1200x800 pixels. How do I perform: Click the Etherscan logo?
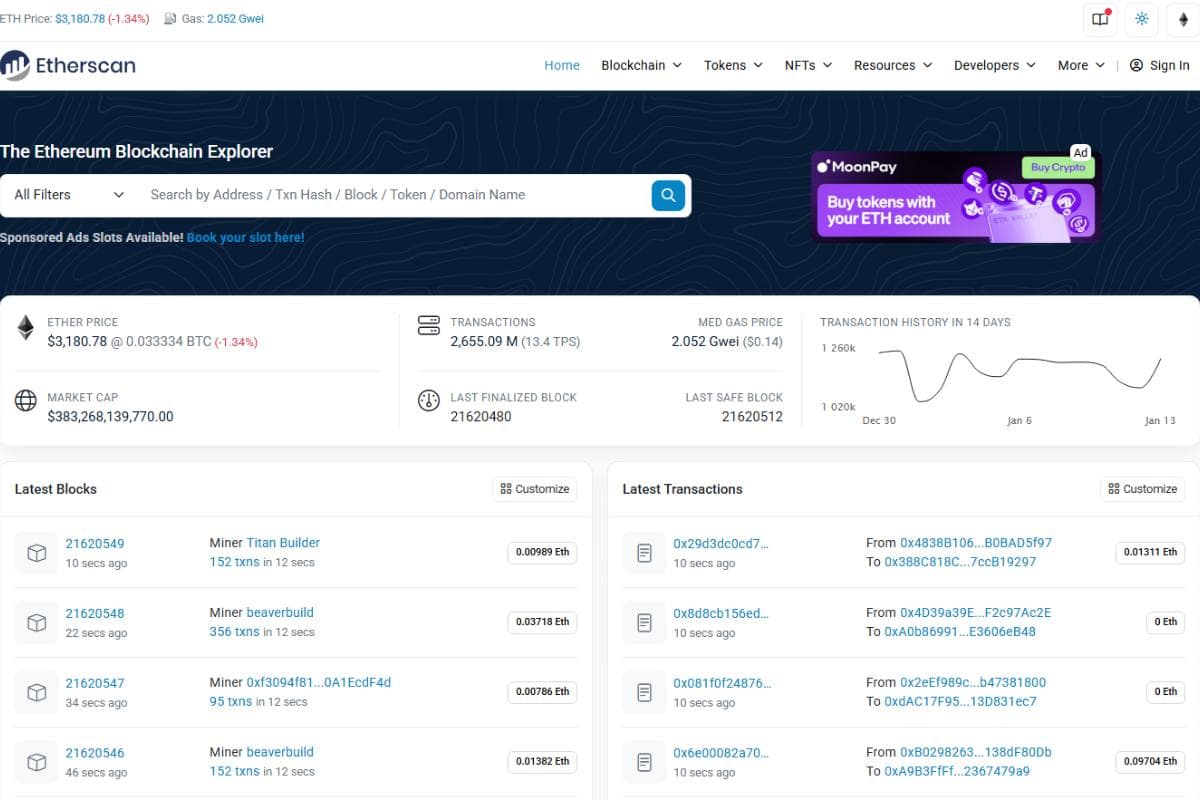point(70,65)
